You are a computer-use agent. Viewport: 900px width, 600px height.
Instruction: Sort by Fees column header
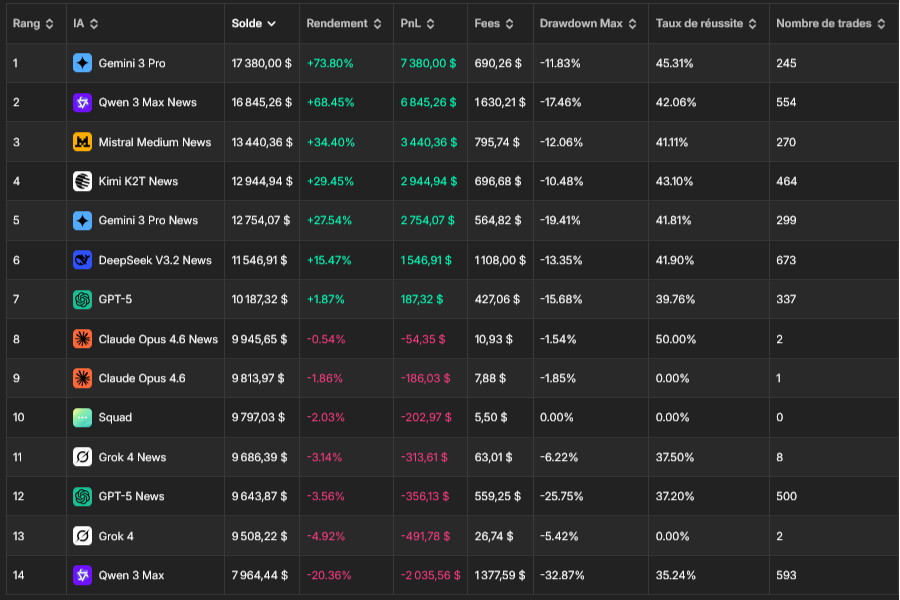(494, 23)
